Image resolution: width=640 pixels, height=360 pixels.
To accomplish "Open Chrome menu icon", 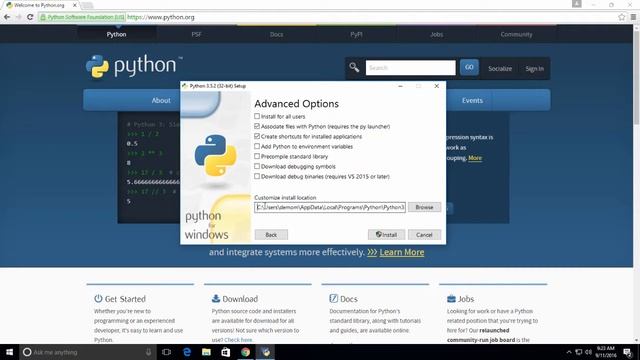I will pyautogui.click(x=633, y=17).
